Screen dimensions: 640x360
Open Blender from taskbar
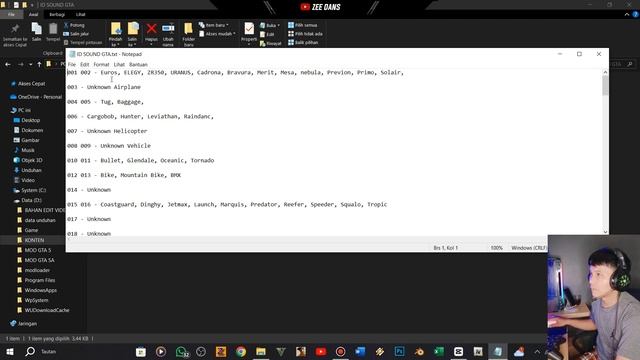point(419,351)
